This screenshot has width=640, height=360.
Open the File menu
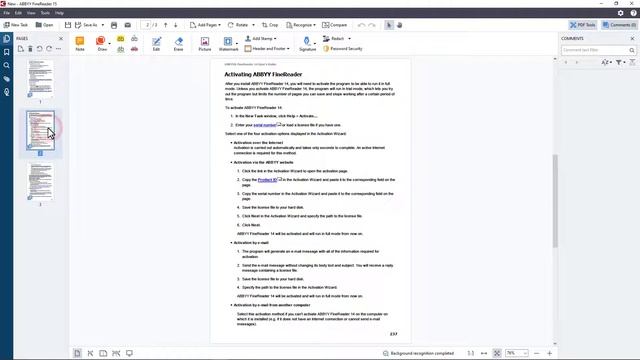point(7,13)
